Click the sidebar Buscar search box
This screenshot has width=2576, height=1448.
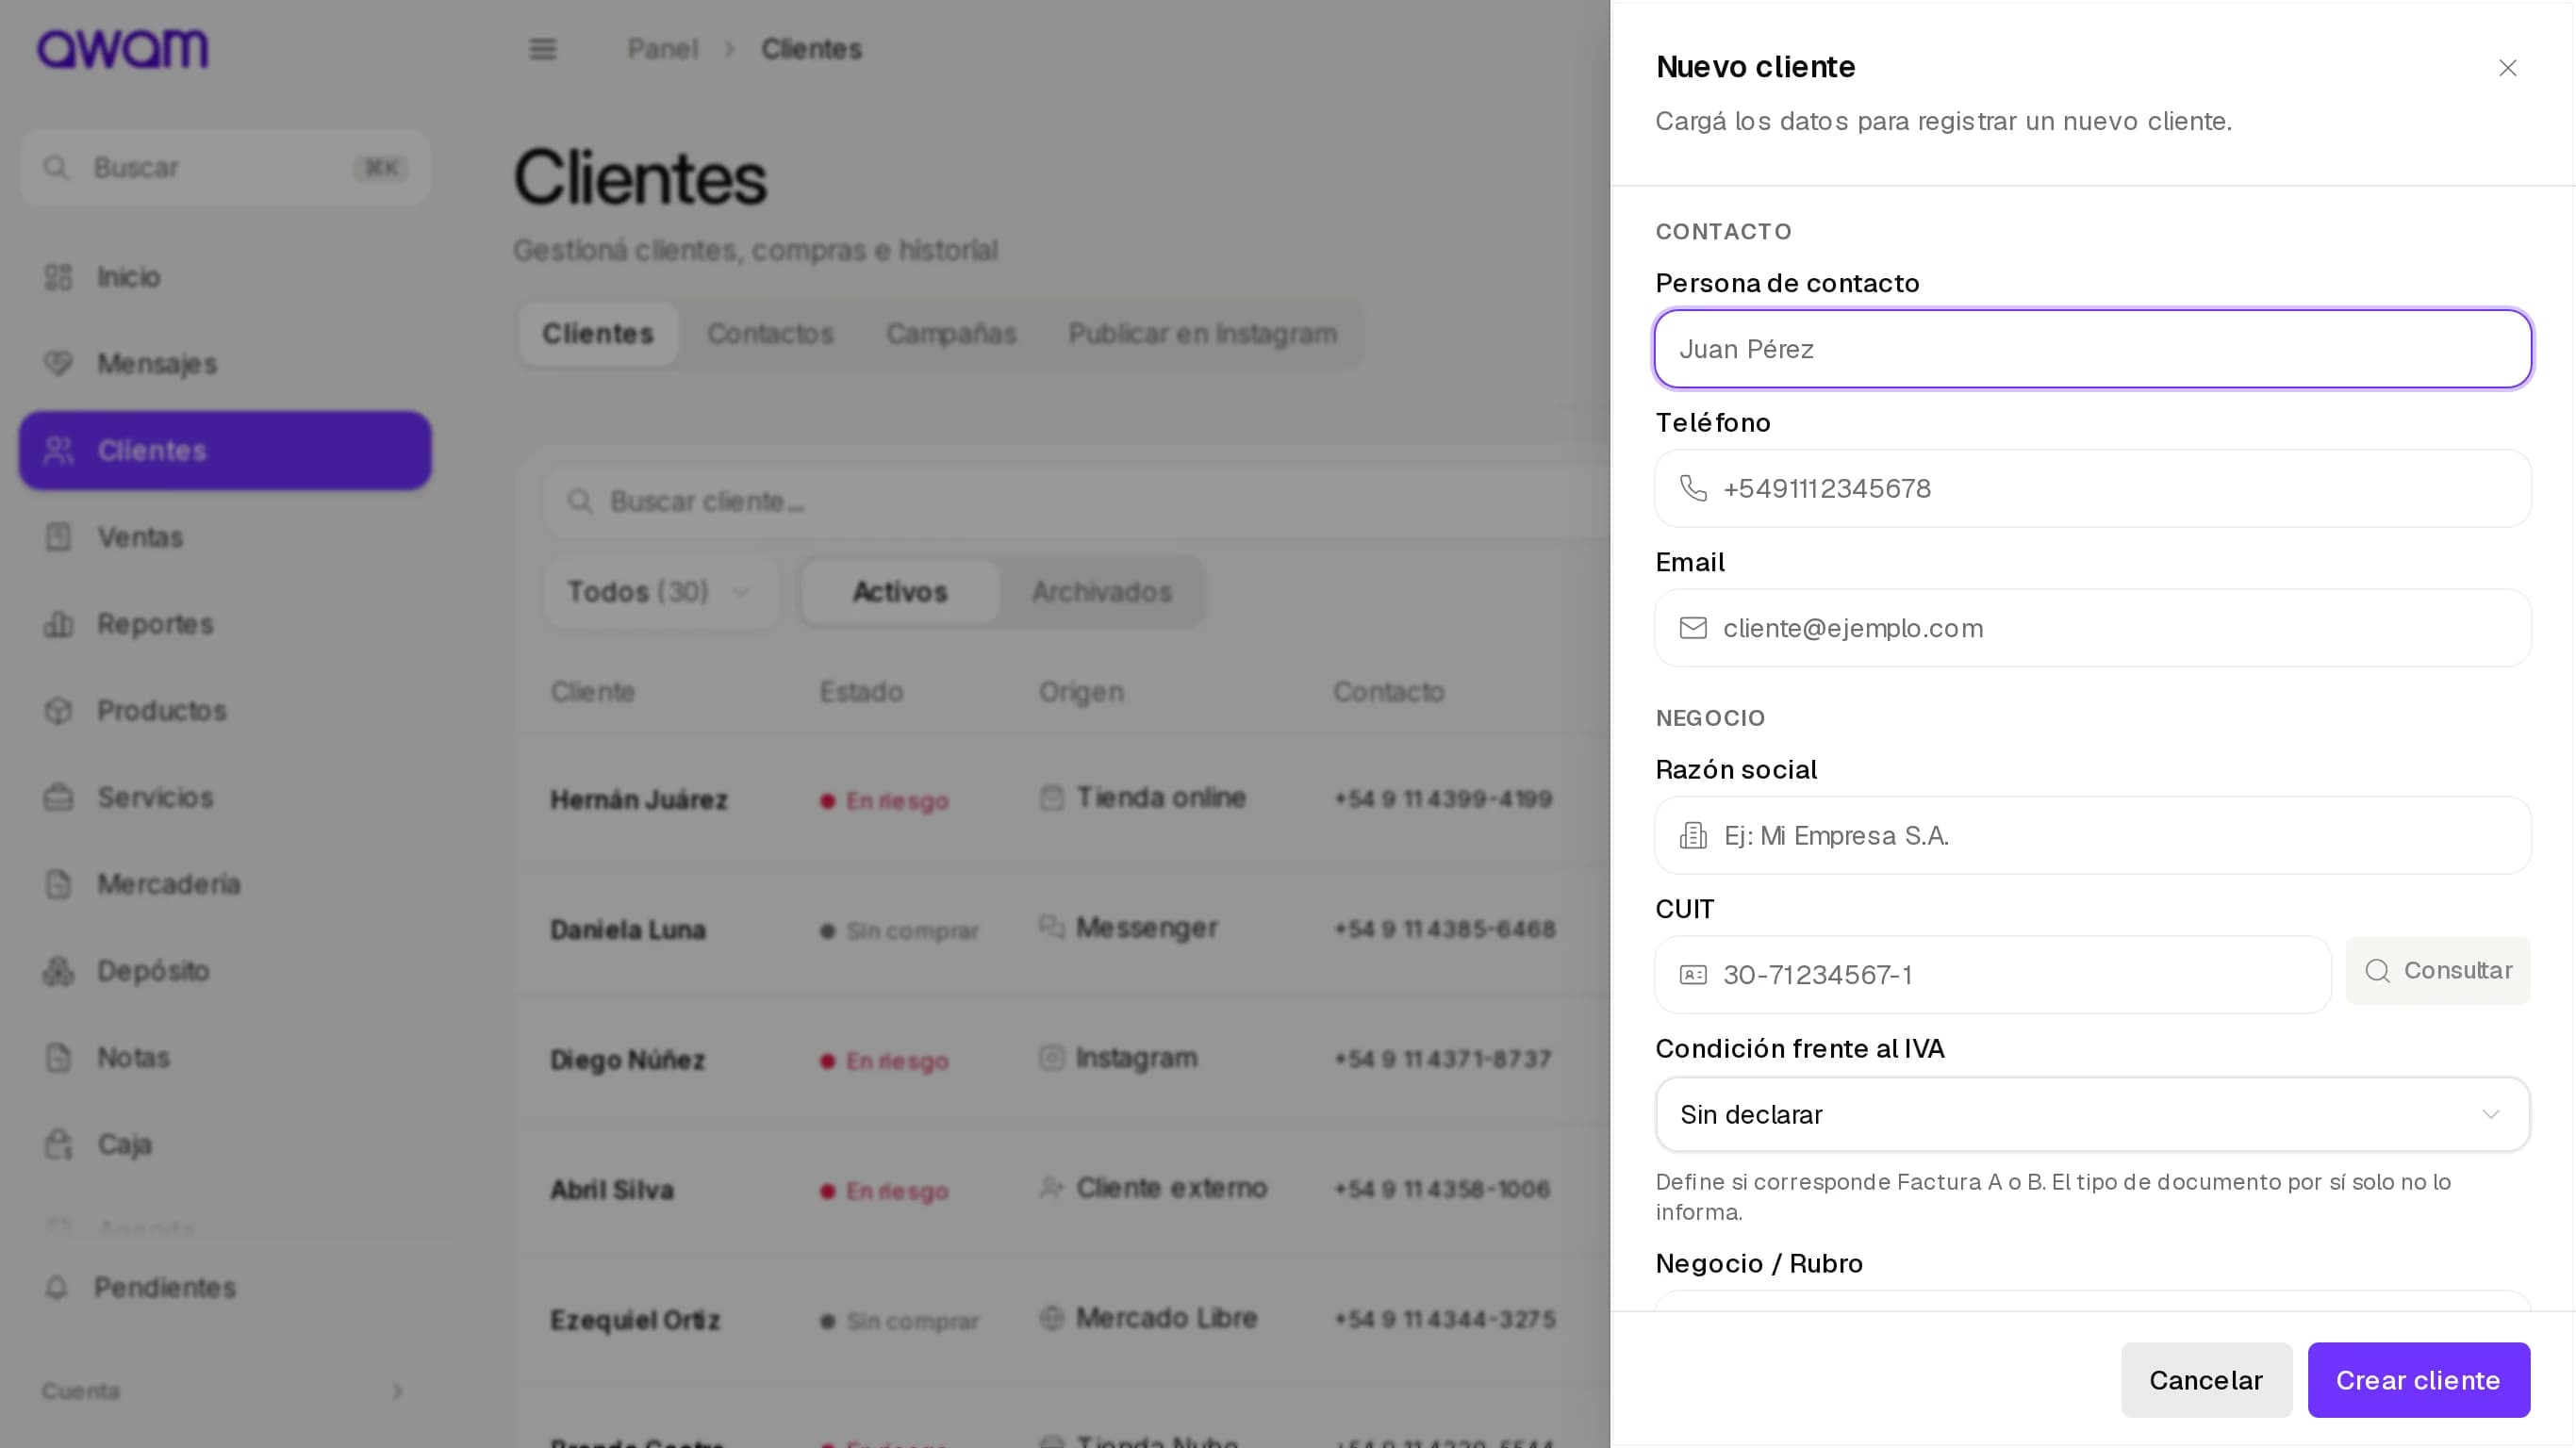(225, 167)
